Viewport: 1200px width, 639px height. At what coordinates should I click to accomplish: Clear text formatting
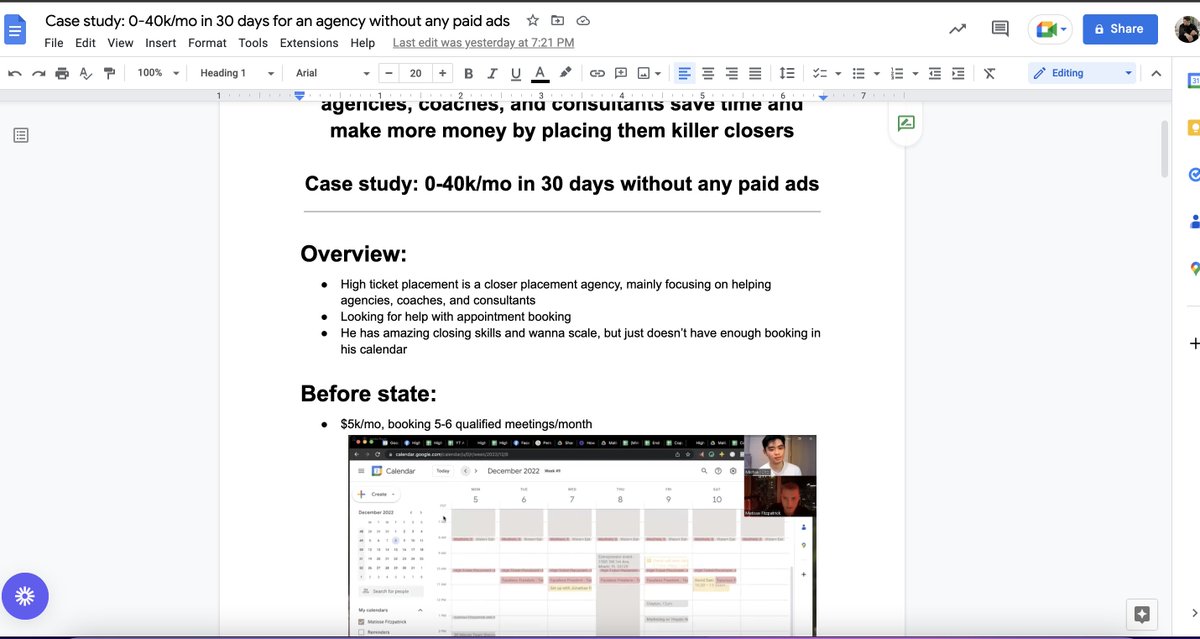[990, 73]
